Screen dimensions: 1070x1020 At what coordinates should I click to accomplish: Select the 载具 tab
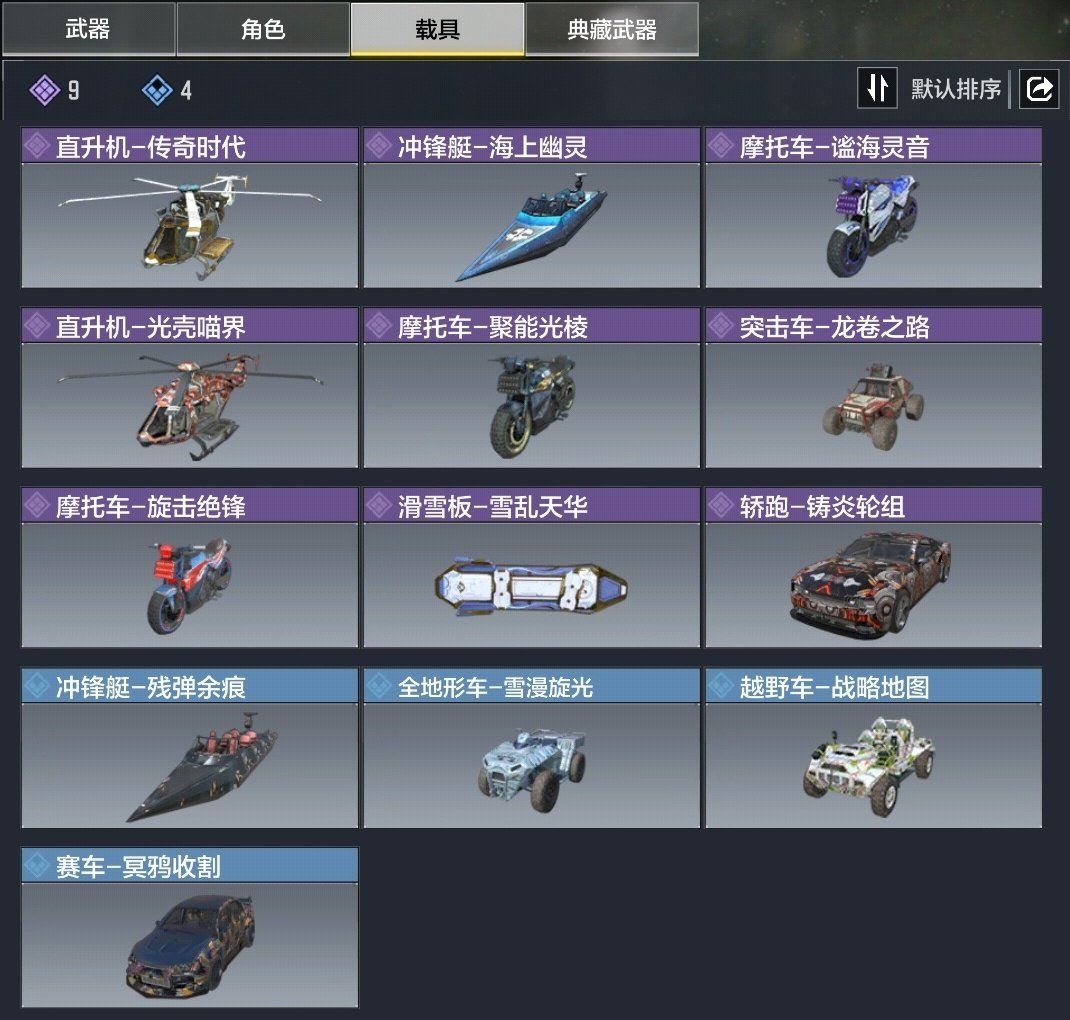pyautogui.click(x=437, y=29)
